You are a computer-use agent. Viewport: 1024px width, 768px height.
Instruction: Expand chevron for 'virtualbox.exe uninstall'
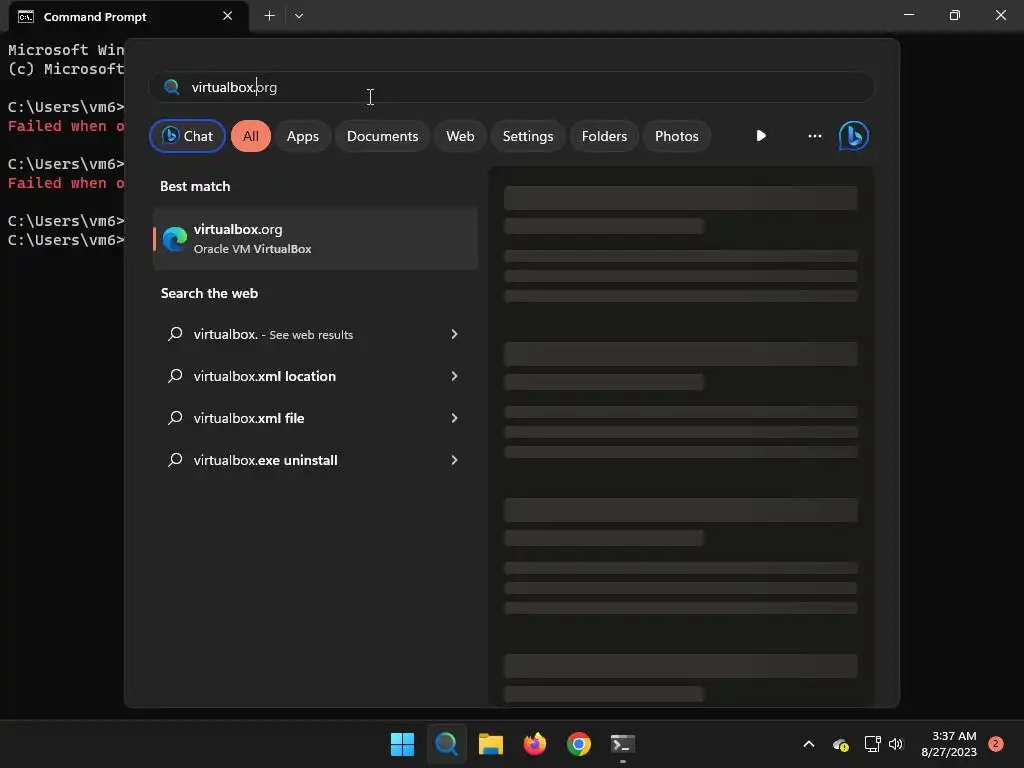[x=455, y=460]
